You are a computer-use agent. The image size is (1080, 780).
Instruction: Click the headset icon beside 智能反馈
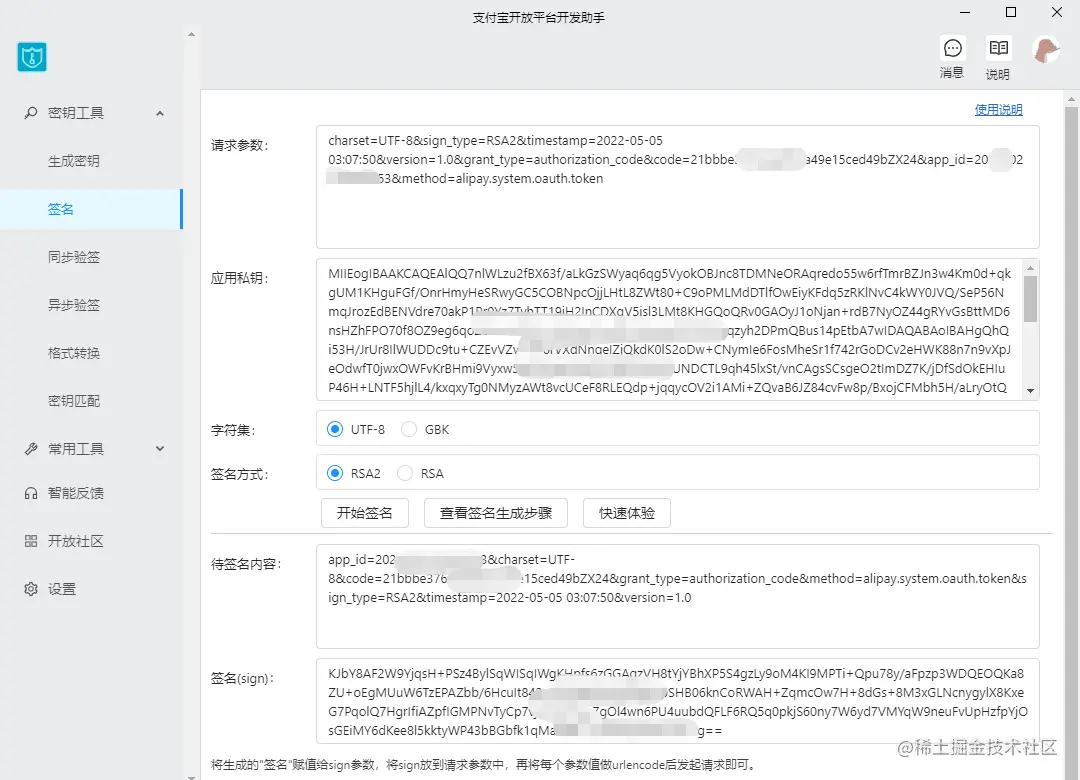[x=30, y=493]
